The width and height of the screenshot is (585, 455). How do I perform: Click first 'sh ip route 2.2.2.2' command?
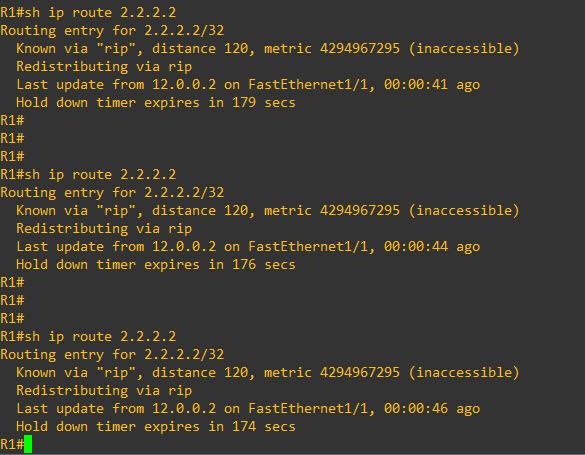point(100,13)
